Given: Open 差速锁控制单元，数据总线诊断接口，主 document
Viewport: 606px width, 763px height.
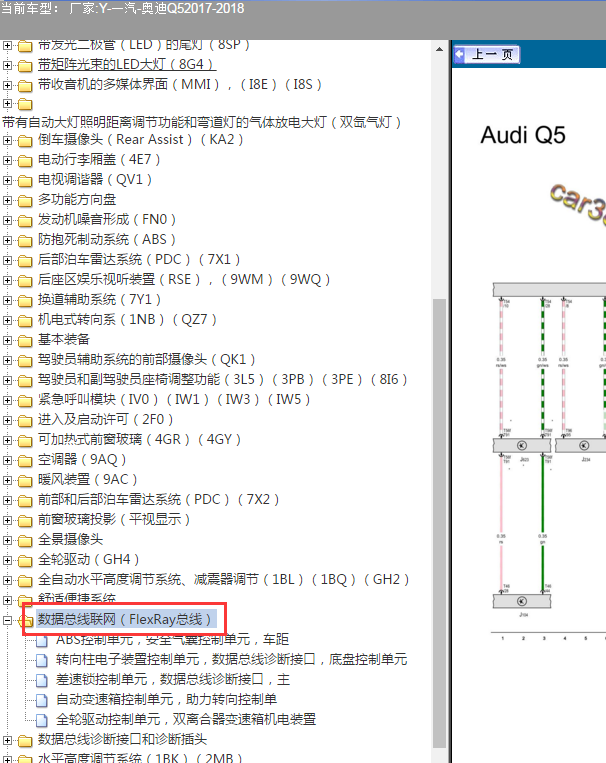Looking at the screenshot, I should coord(173,679).
